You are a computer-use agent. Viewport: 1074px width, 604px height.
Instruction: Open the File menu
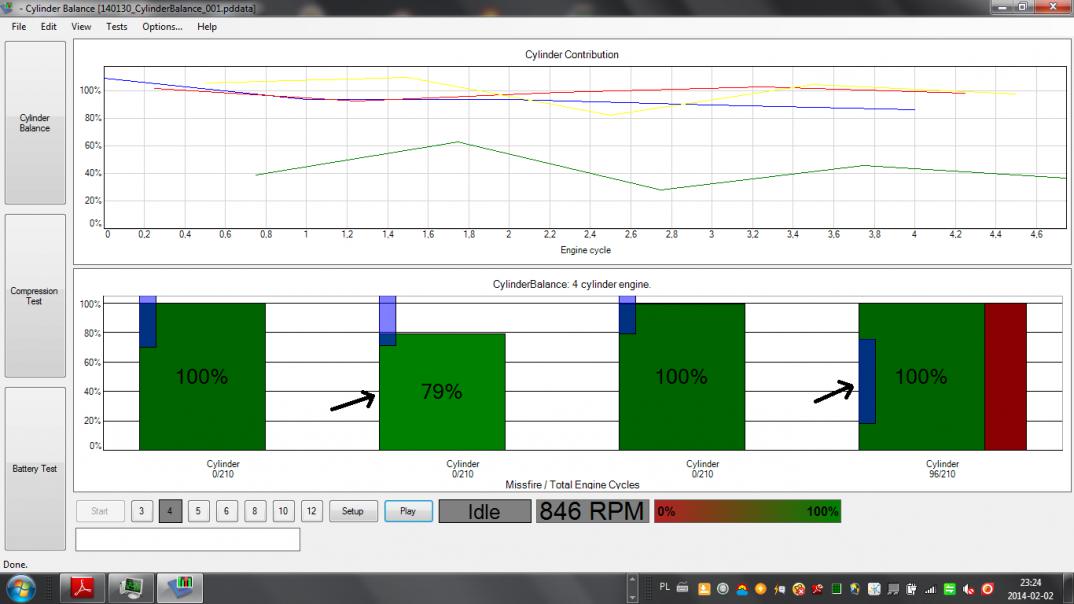click(18, 27)
